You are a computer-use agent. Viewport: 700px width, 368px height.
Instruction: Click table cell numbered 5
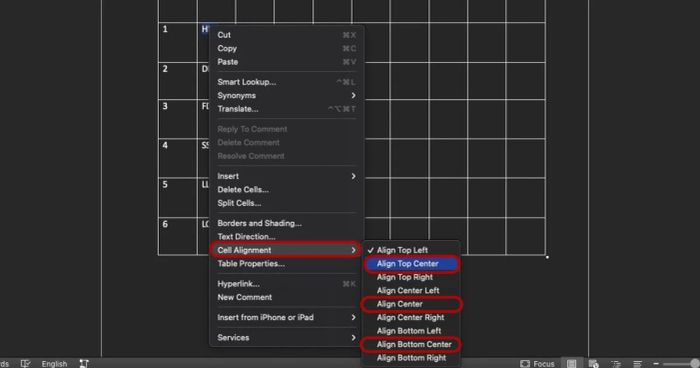[178, 197]
